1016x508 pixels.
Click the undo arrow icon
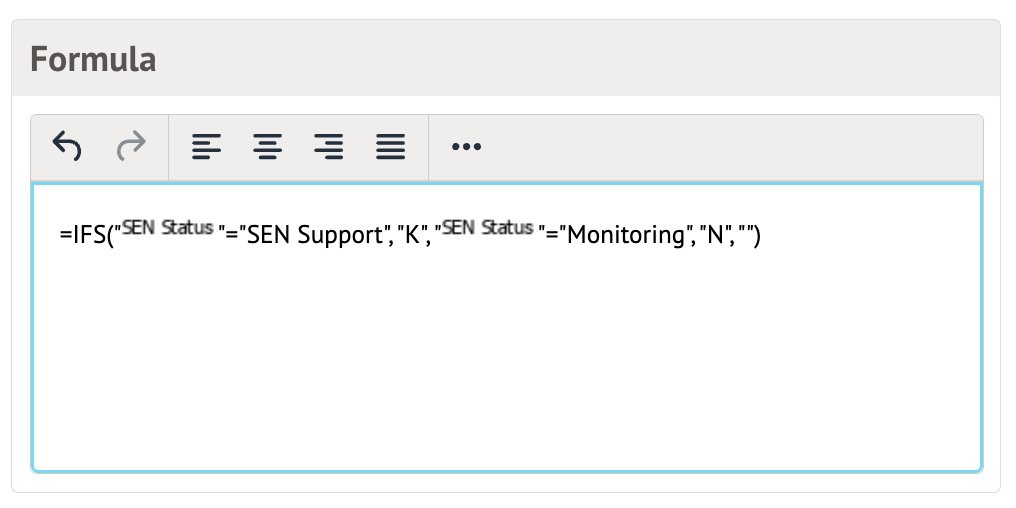coord(67,147)
